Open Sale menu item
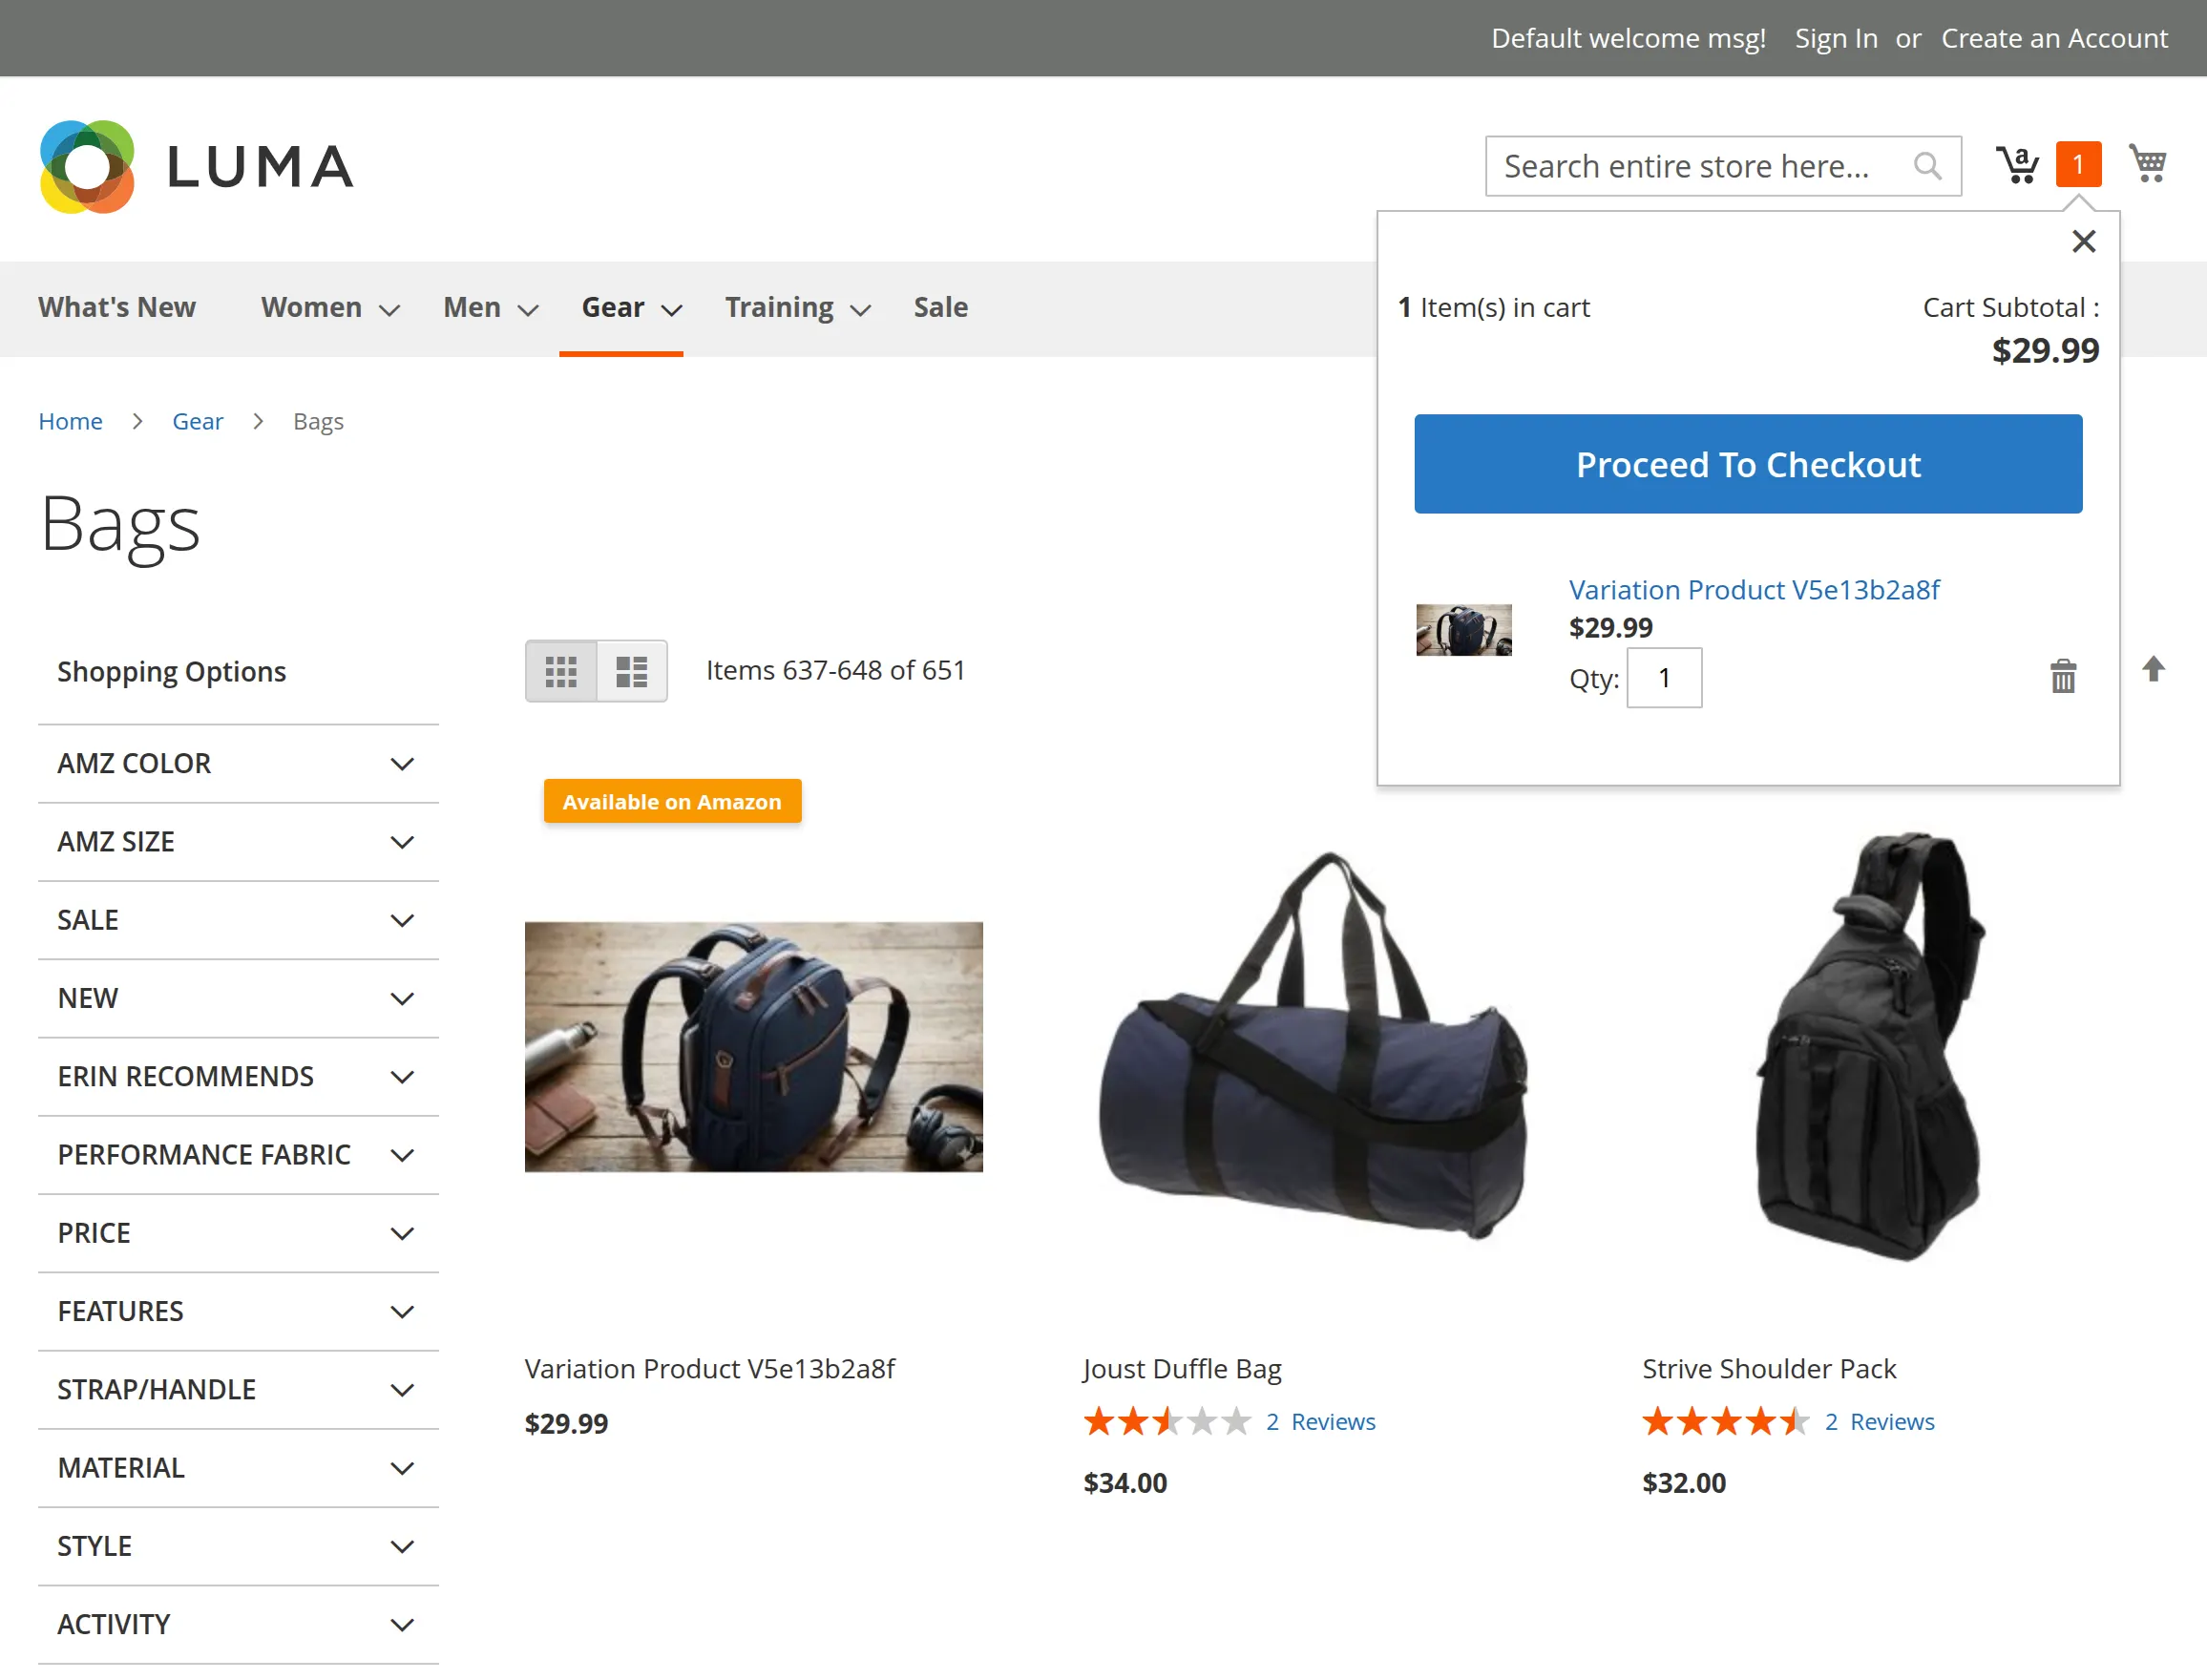This screenshot has height=1680, width=2207. pyautogui.click(x=940, y=307)
